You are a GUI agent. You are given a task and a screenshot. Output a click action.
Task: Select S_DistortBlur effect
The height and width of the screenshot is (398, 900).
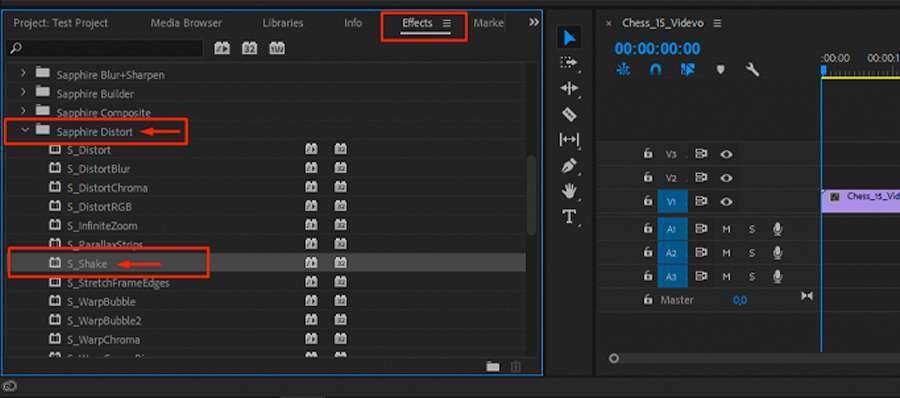[x=98, y=169]
